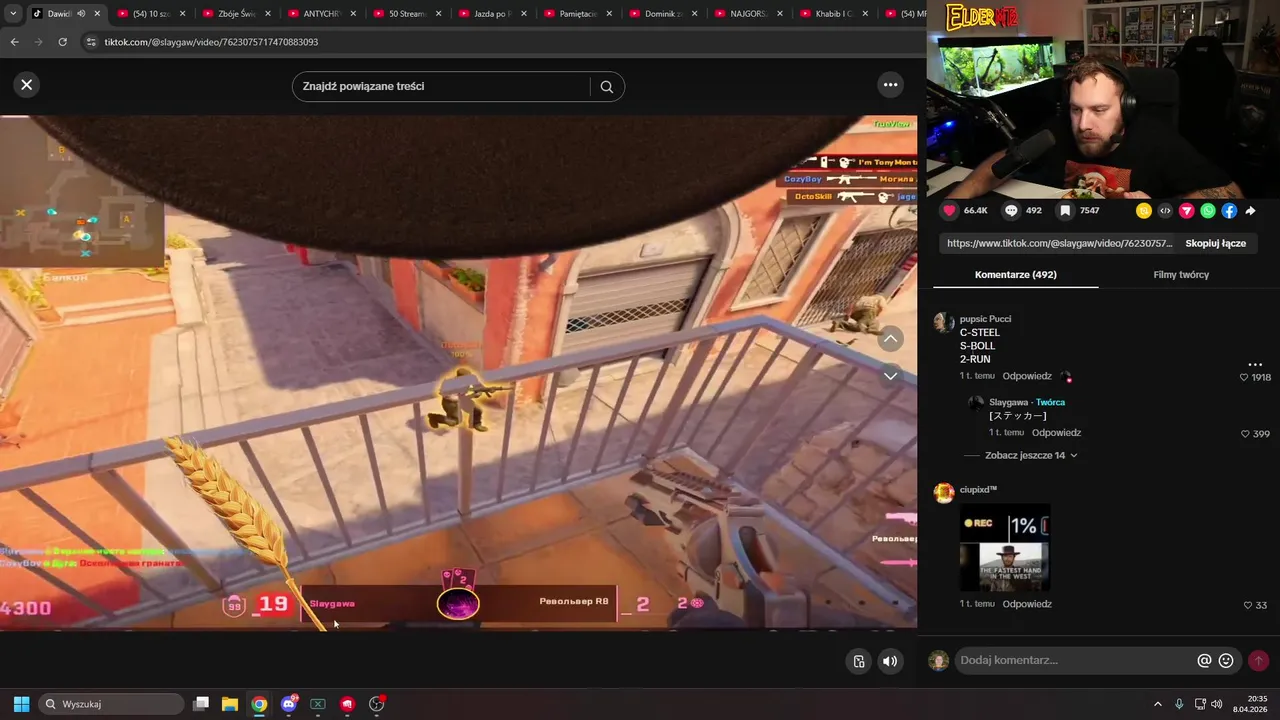Click the site info icon in address bar

[x=91, y=42]
